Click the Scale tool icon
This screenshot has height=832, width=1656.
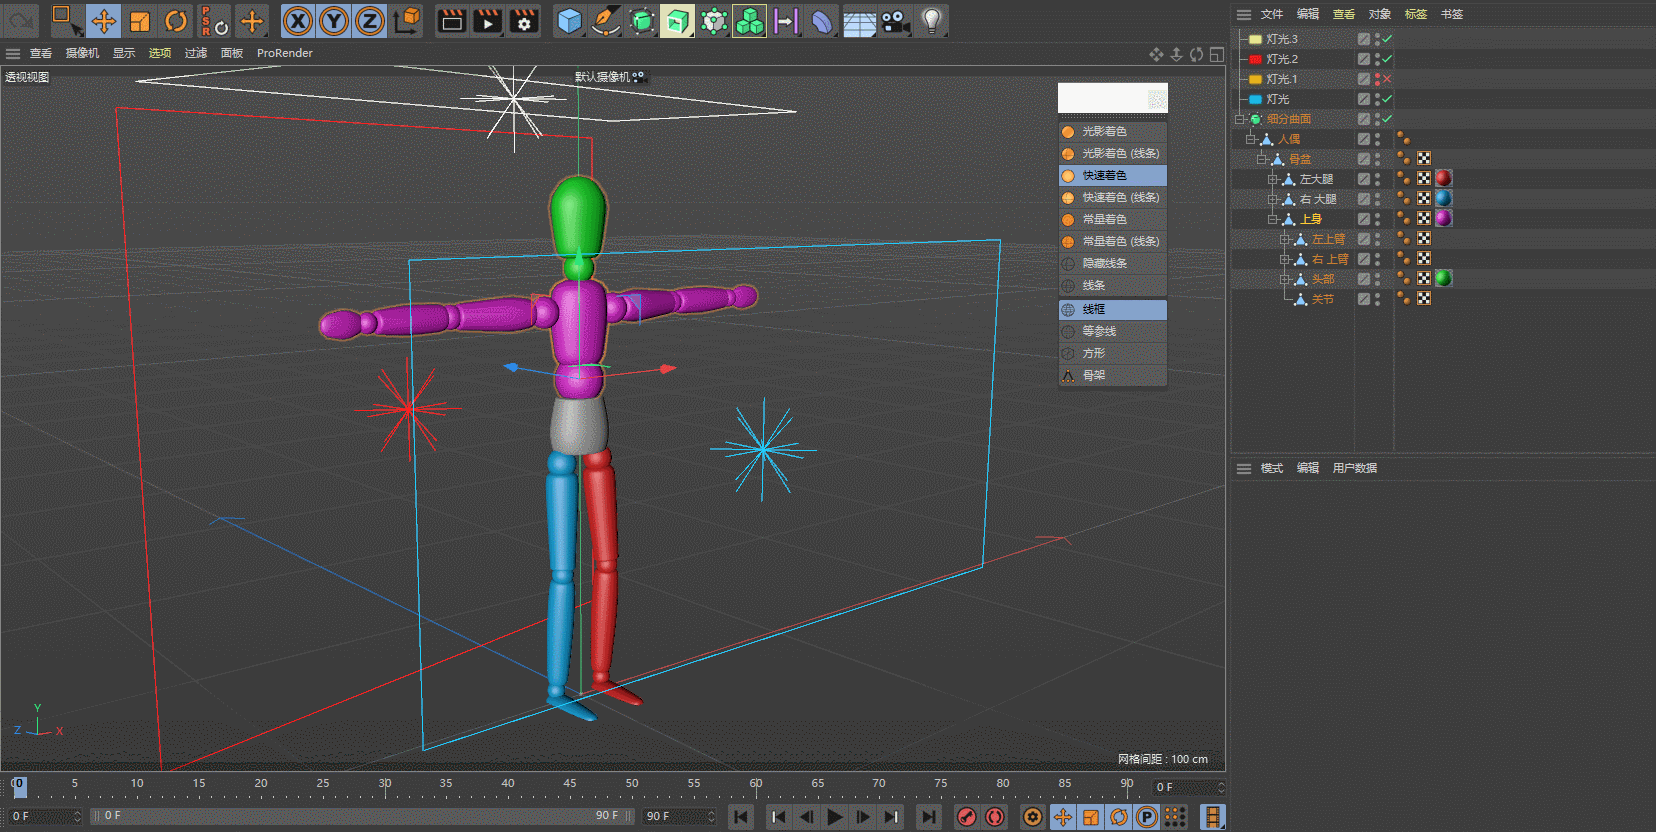click(x=140, y=21)
